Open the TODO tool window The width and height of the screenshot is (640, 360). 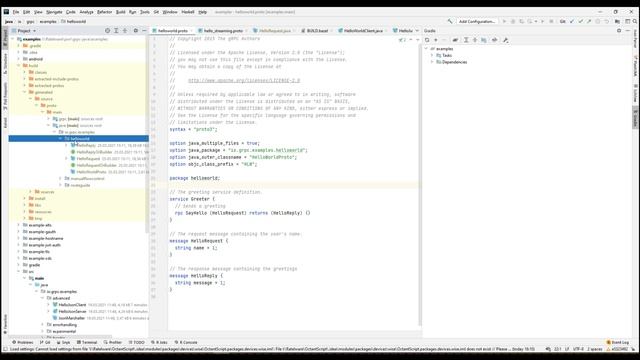point(137,342)
